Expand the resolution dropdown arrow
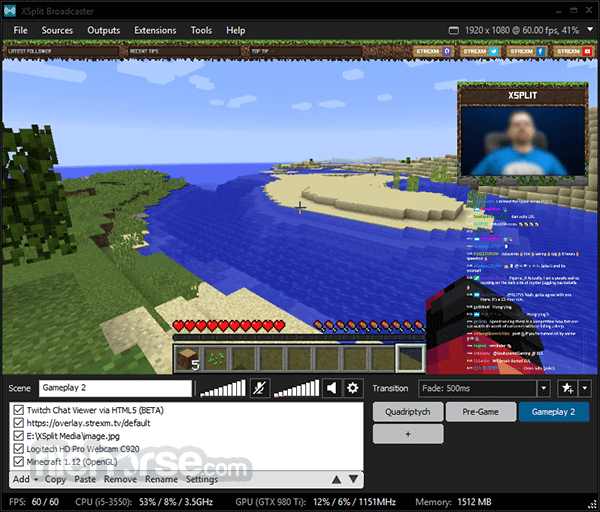 click(590, 30)
